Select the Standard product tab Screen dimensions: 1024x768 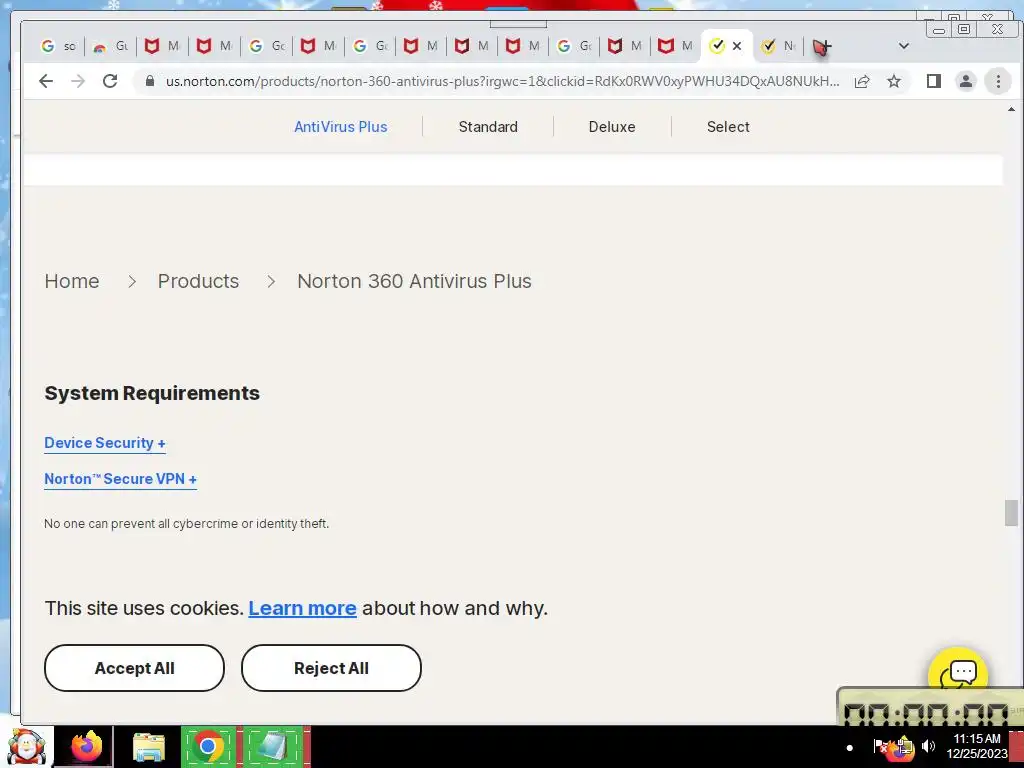(x=488, y=127)
